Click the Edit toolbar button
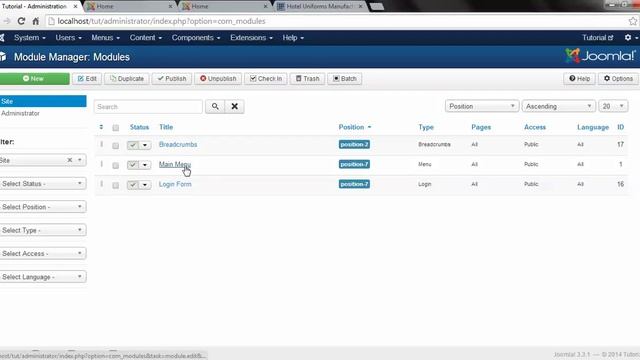640x360 pixels. click(87, 78)
